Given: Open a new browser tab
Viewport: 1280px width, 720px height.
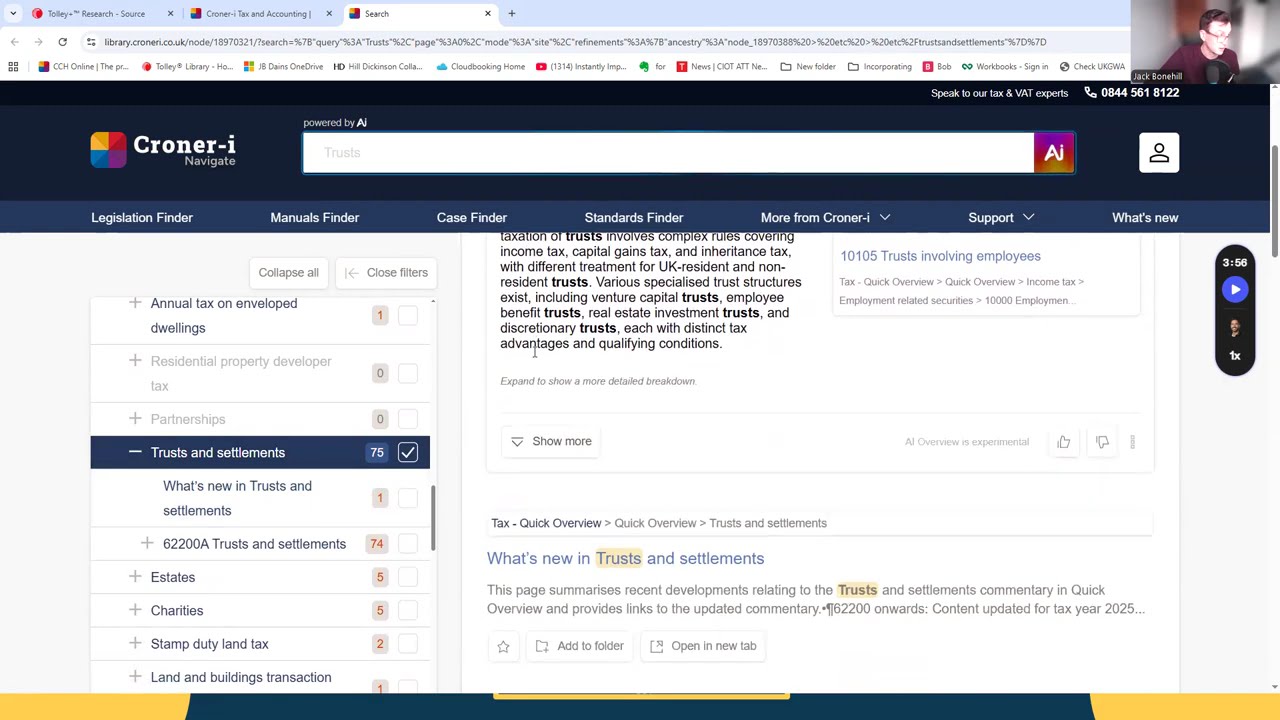Looking at the screenshot, I should [x=511, y=14].
